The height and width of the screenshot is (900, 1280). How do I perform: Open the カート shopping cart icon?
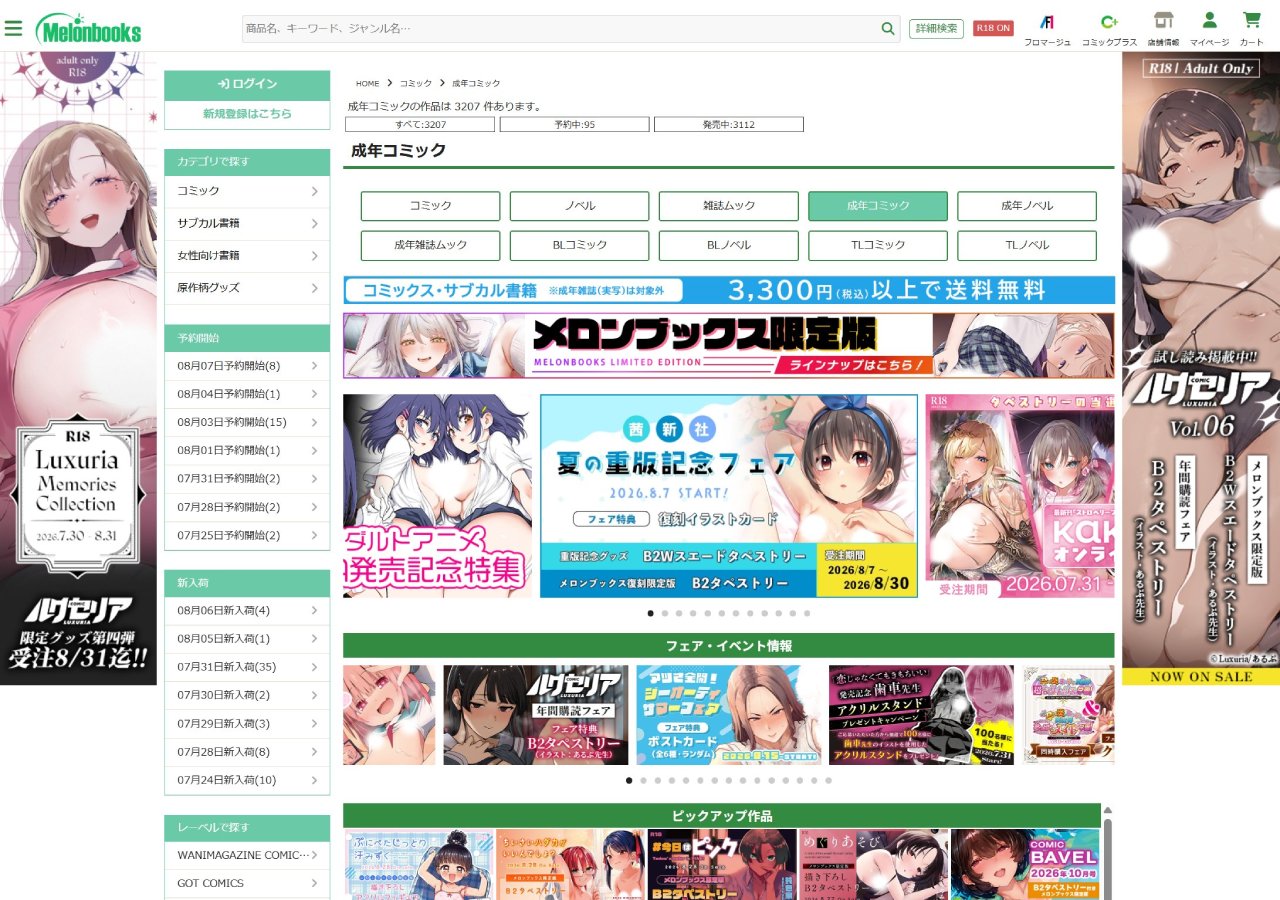1251,29
